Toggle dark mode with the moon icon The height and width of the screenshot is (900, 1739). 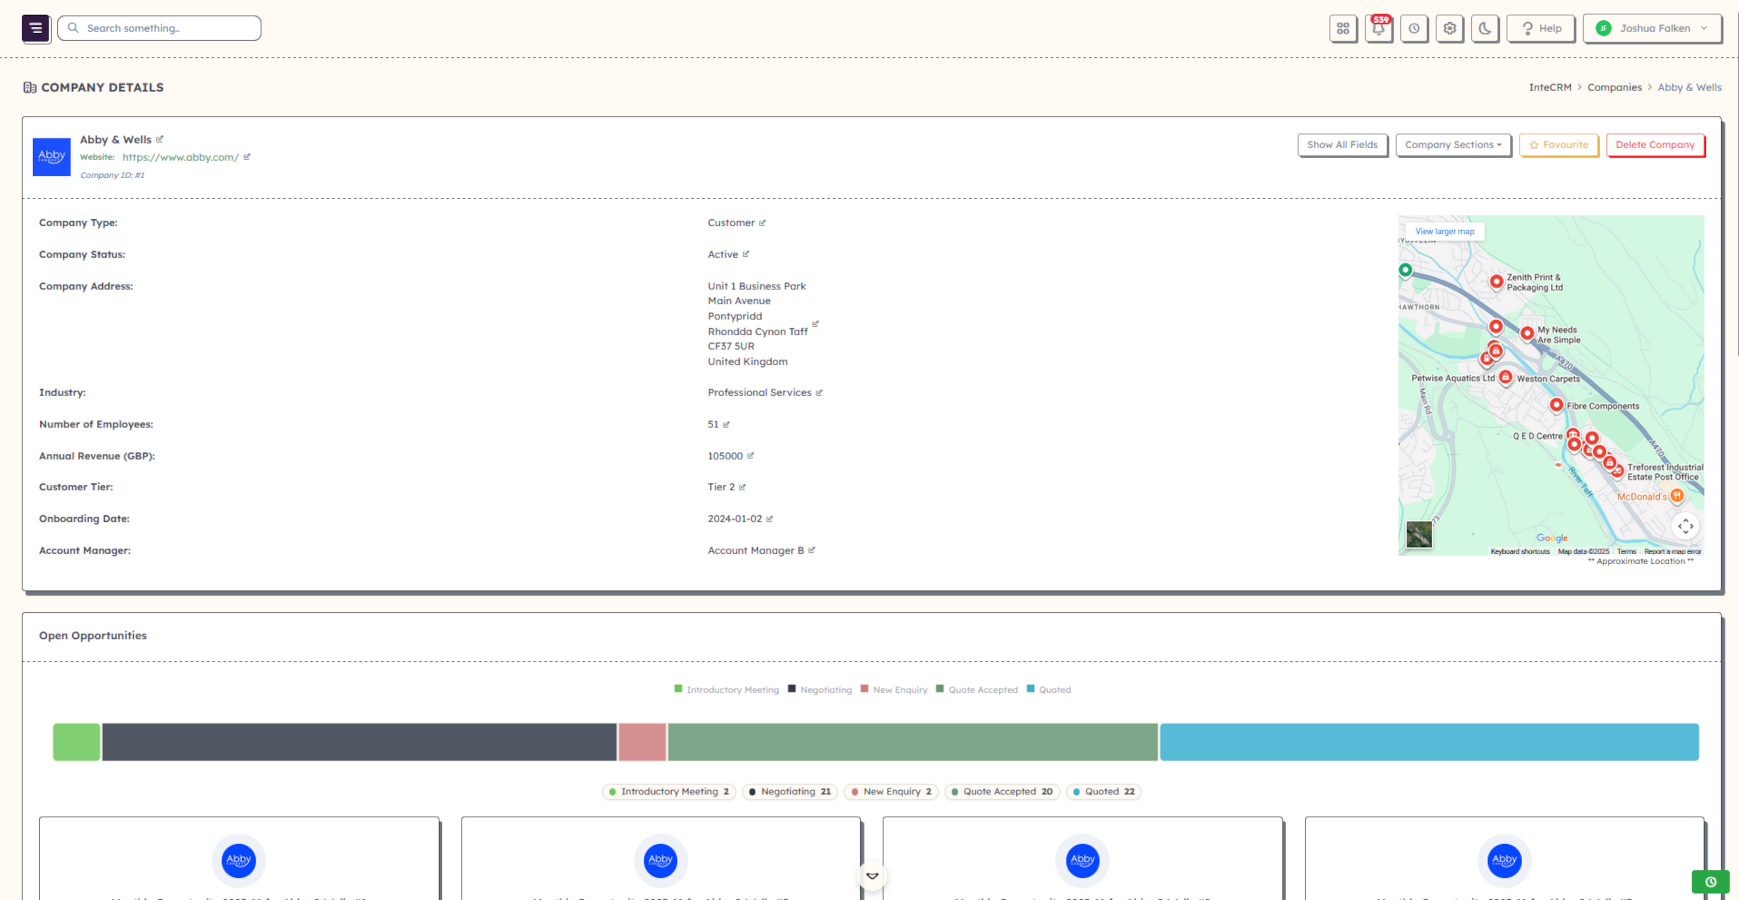click(1485, 28)
